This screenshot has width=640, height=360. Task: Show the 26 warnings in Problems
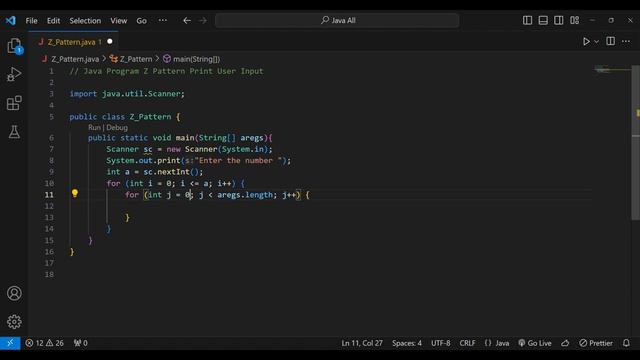click(x=55, y=343)
